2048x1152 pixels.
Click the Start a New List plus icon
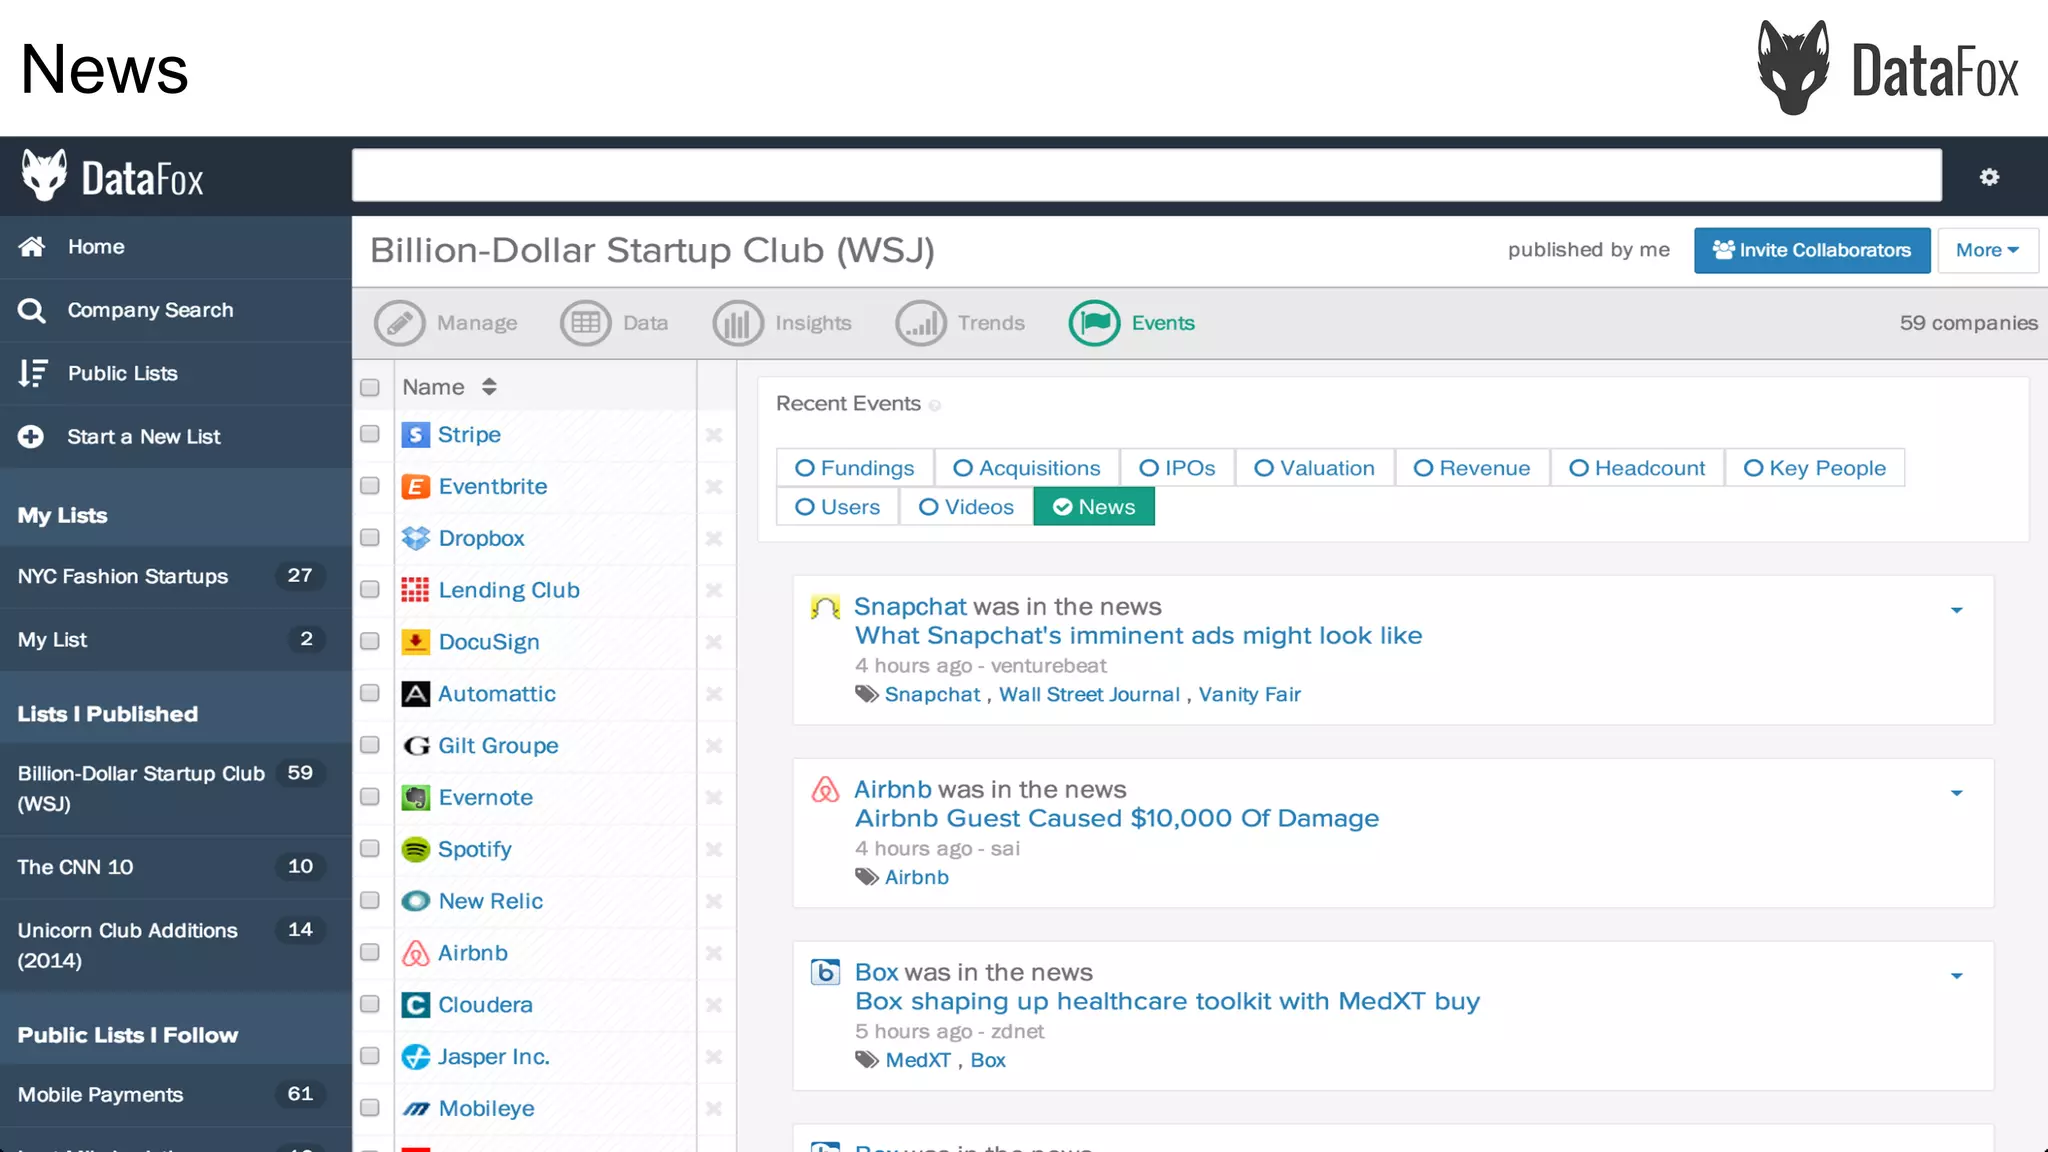(x=31, y=437)
